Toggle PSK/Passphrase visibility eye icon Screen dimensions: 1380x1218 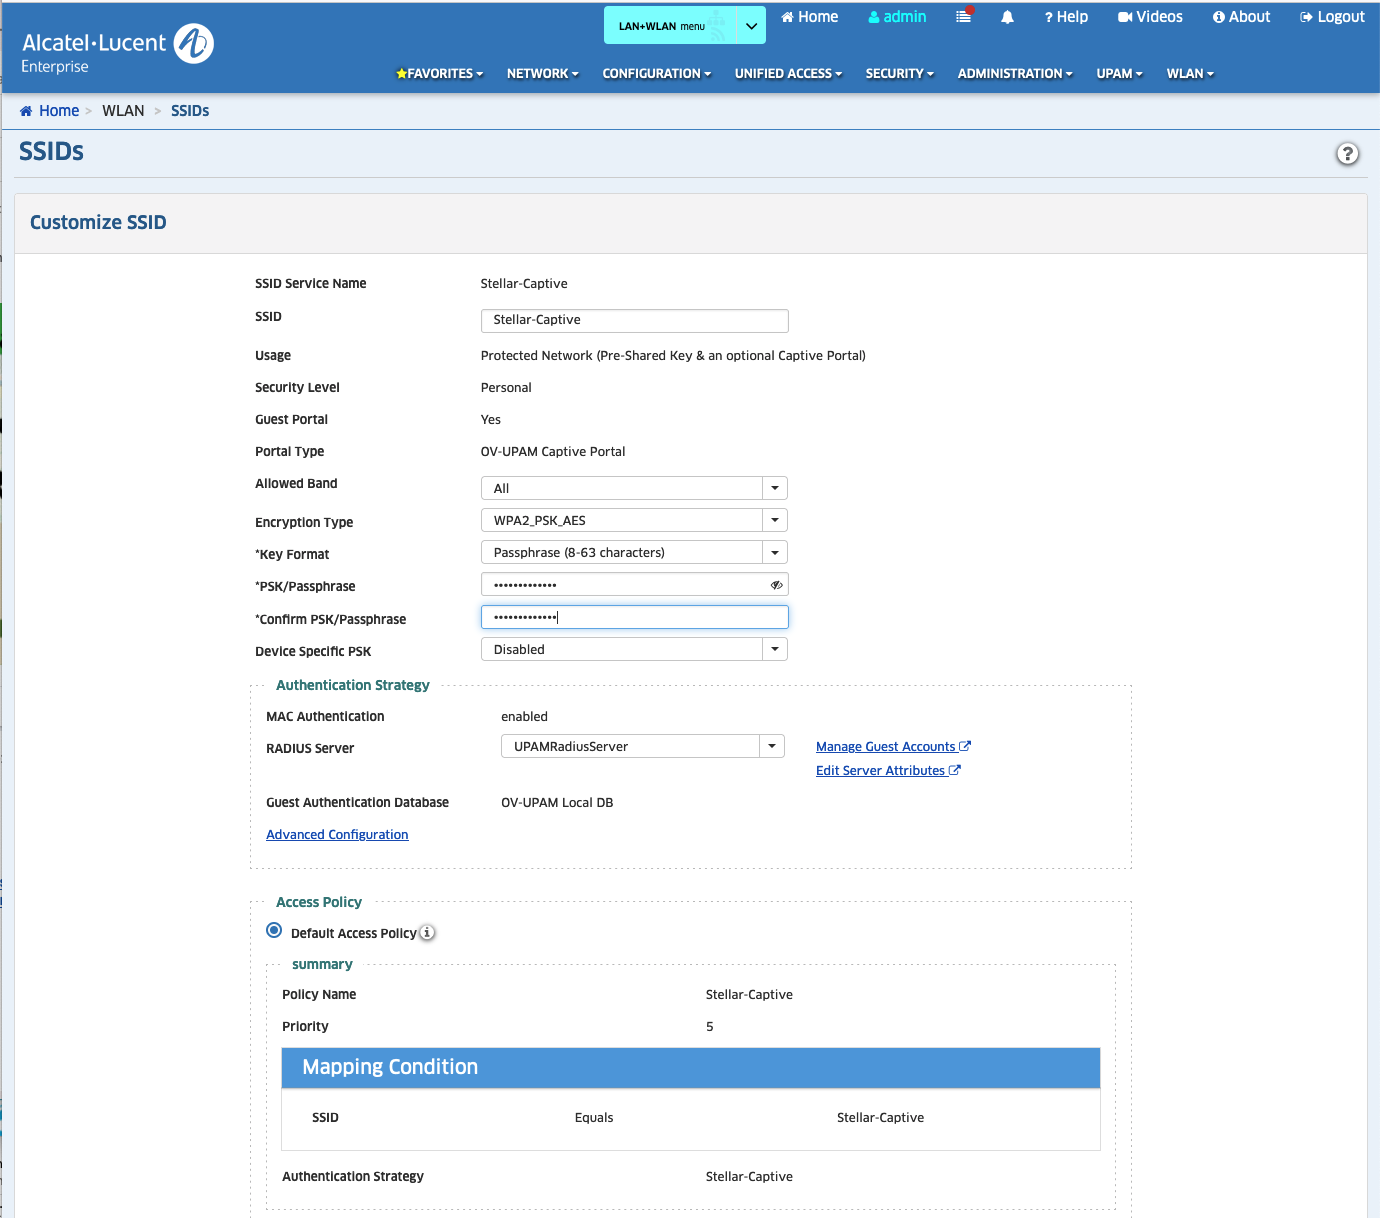click(776, 585)
